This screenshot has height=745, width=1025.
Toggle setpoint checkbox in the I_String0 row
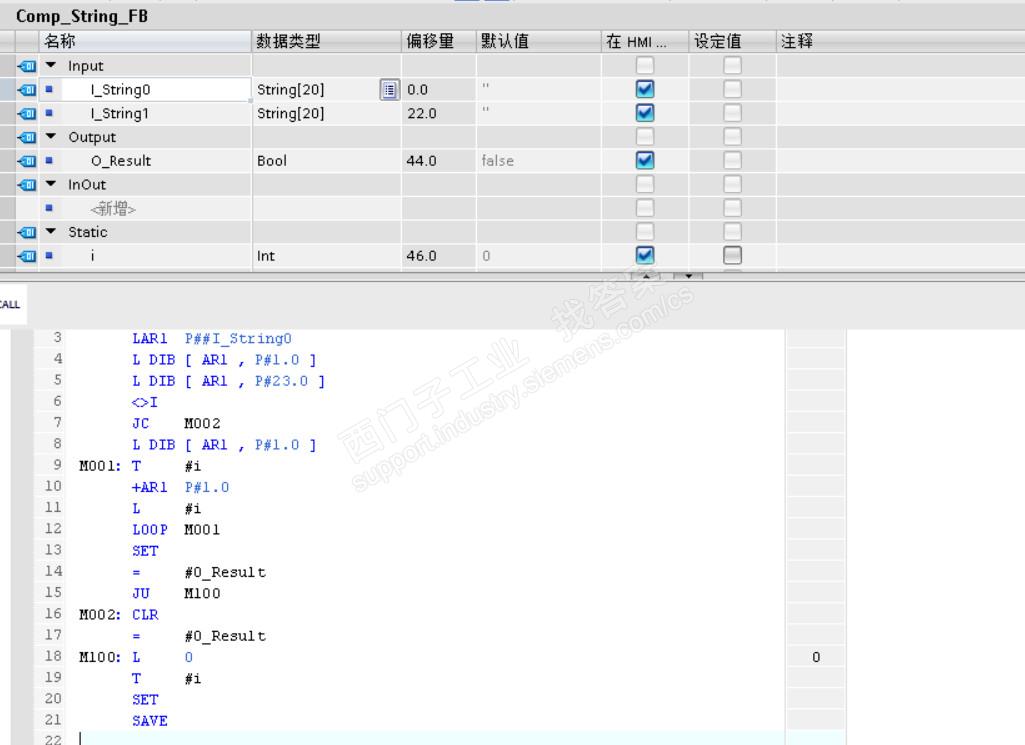pos(732,89)
